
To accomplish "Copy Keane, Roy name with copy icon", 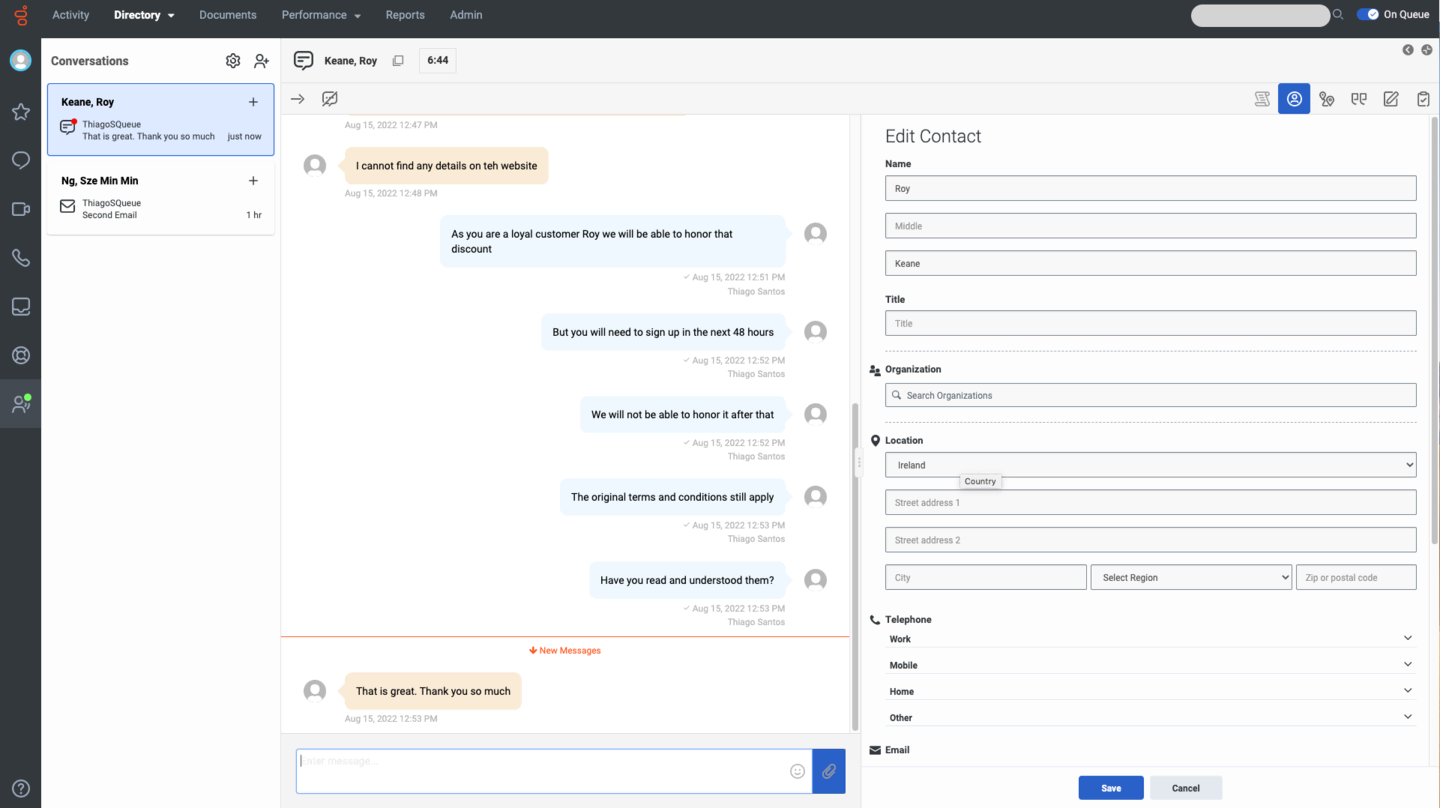I will tap(398, 61).
